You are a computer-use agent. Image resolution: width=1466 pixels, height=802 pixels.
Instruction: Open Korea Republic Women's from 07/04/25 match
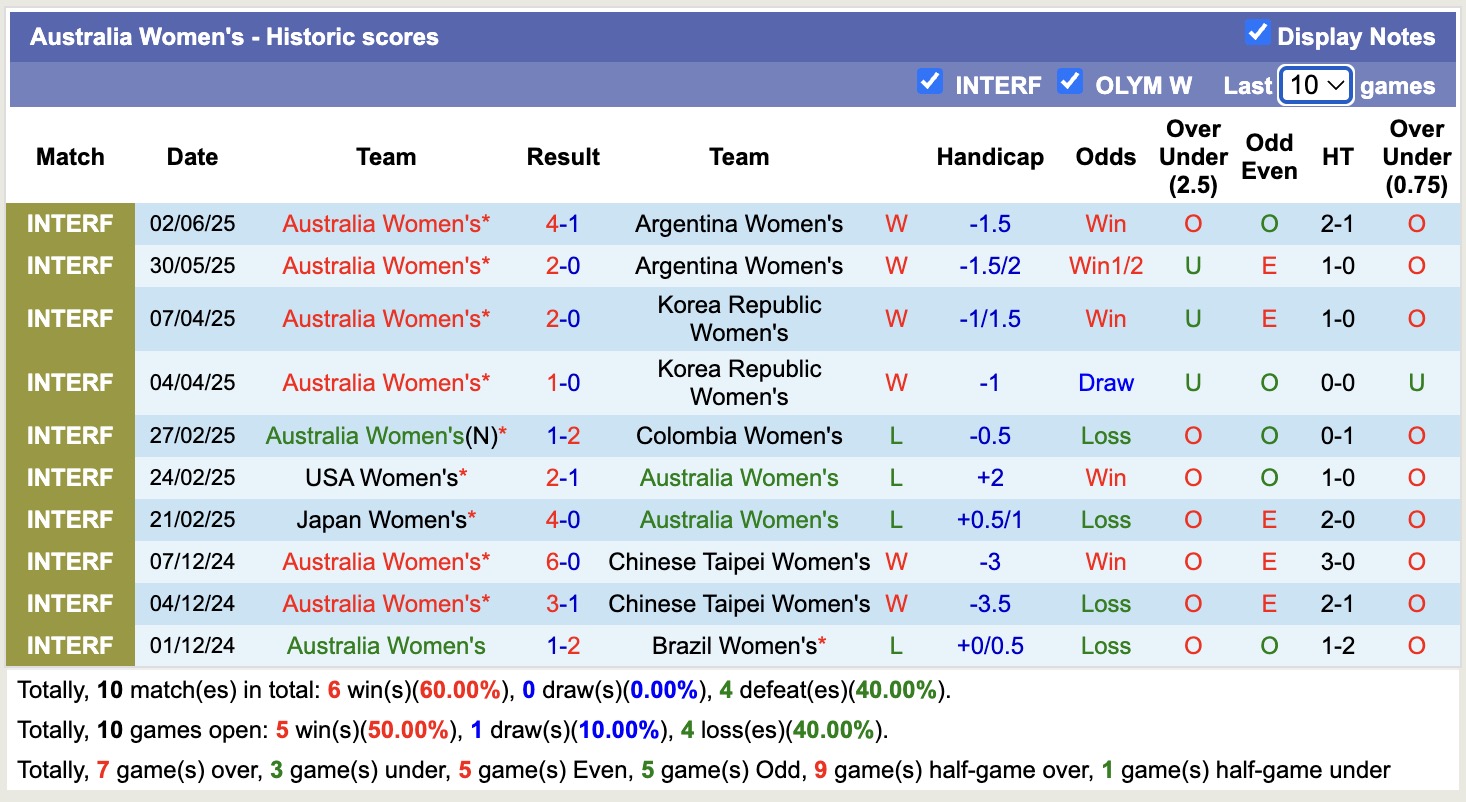[x=739, y=319]
